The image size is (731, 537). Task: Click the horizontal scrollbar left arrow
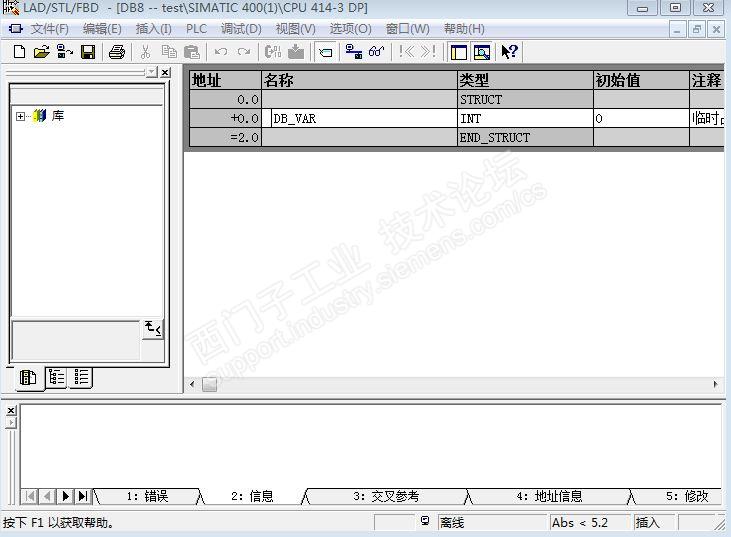coord(192,384)
